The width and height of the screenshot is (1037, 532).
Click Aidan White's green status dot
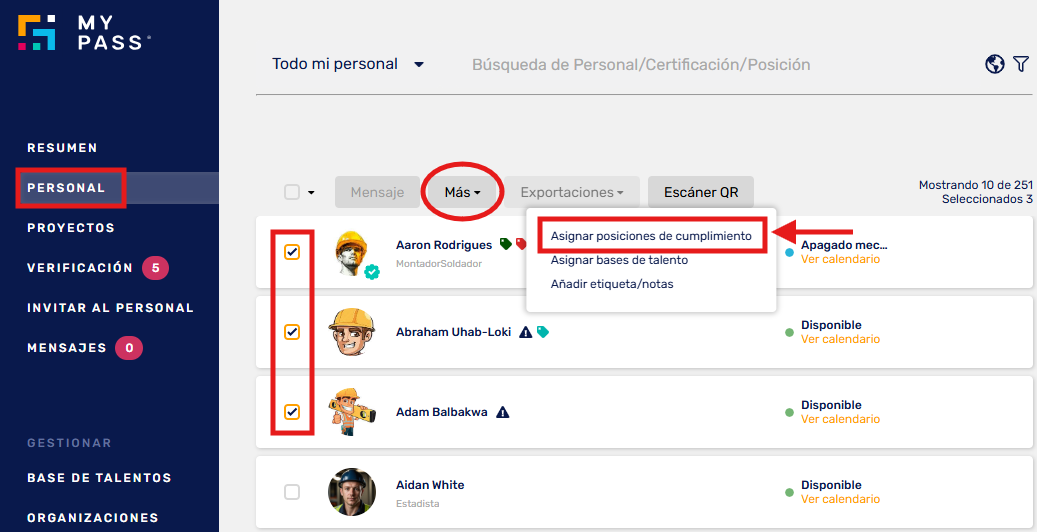click(789, 492)
